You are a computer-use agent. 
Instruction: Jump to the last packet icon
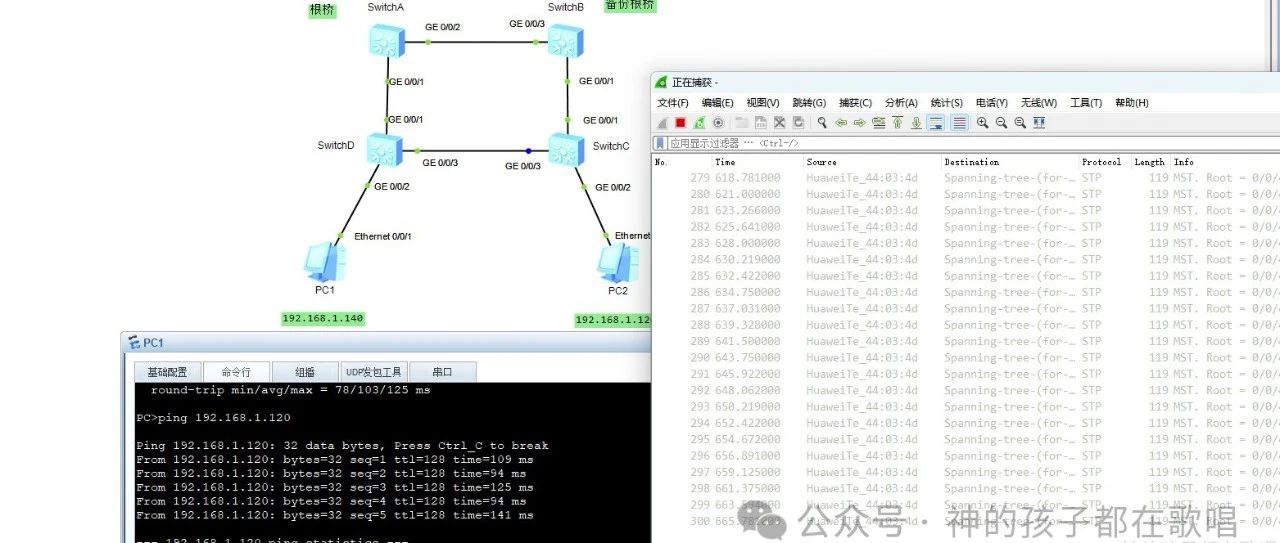[916, 123]
